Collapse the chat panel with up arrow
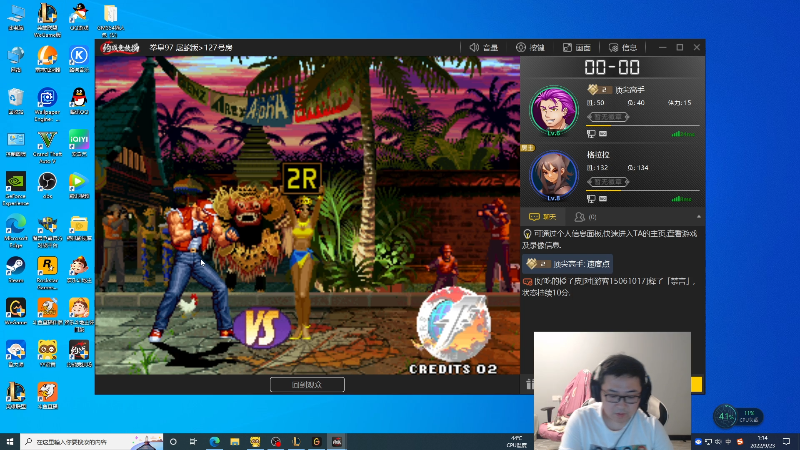 coord(698,217)
